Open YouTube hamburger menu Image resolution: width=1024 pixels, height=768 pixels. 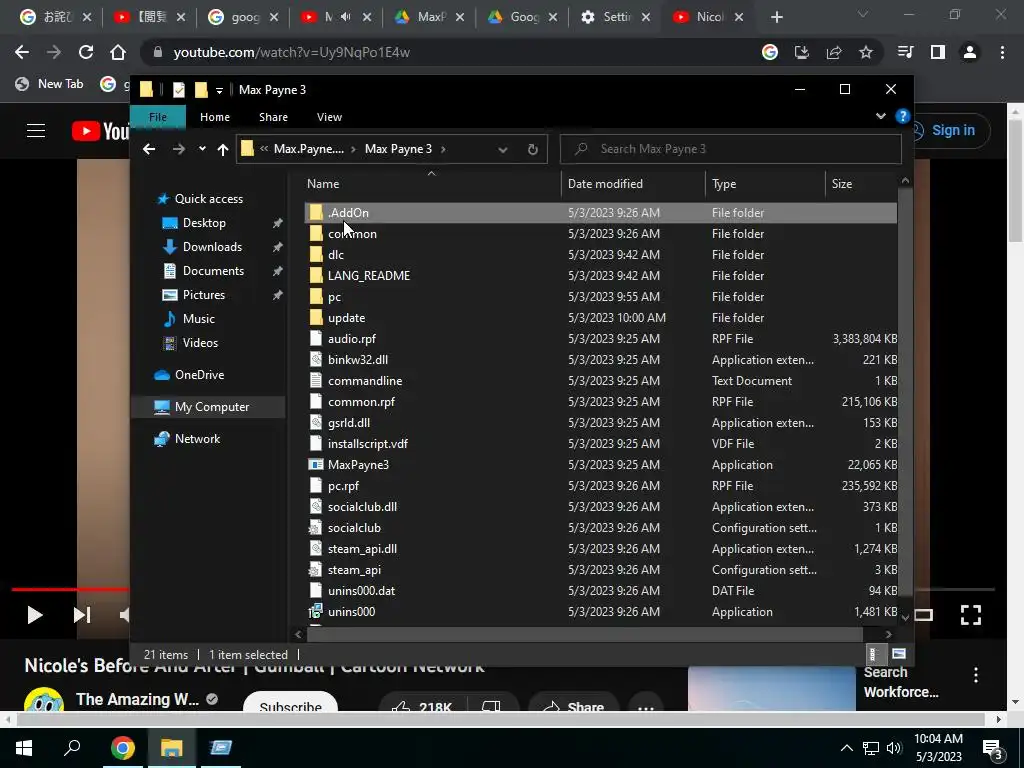[36, 131]
